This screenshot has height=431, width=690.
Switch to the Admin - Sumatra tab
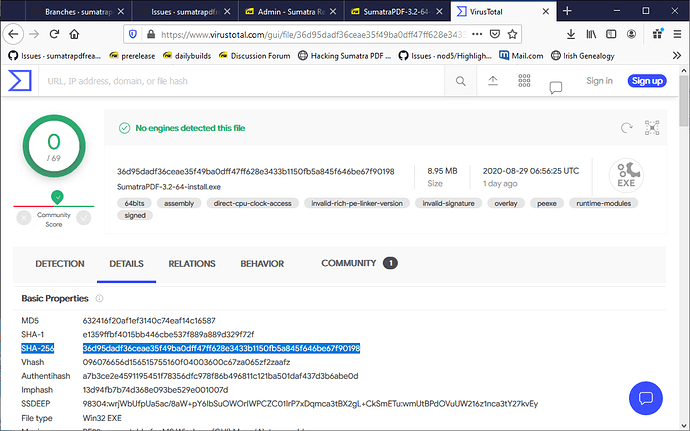pyautogui.click(x=291, y=11)
